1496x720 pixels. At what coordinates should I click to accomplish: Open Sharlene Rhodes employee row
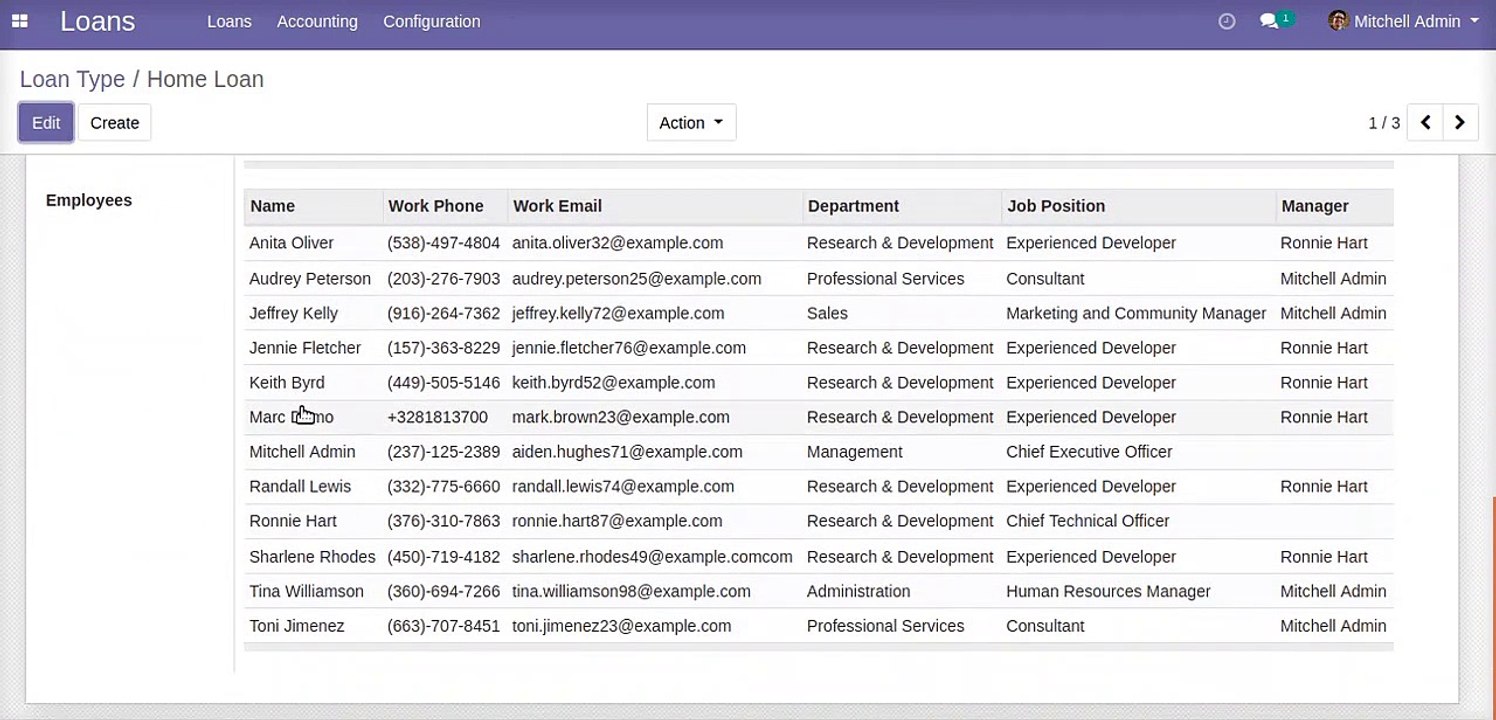(818, 556)
